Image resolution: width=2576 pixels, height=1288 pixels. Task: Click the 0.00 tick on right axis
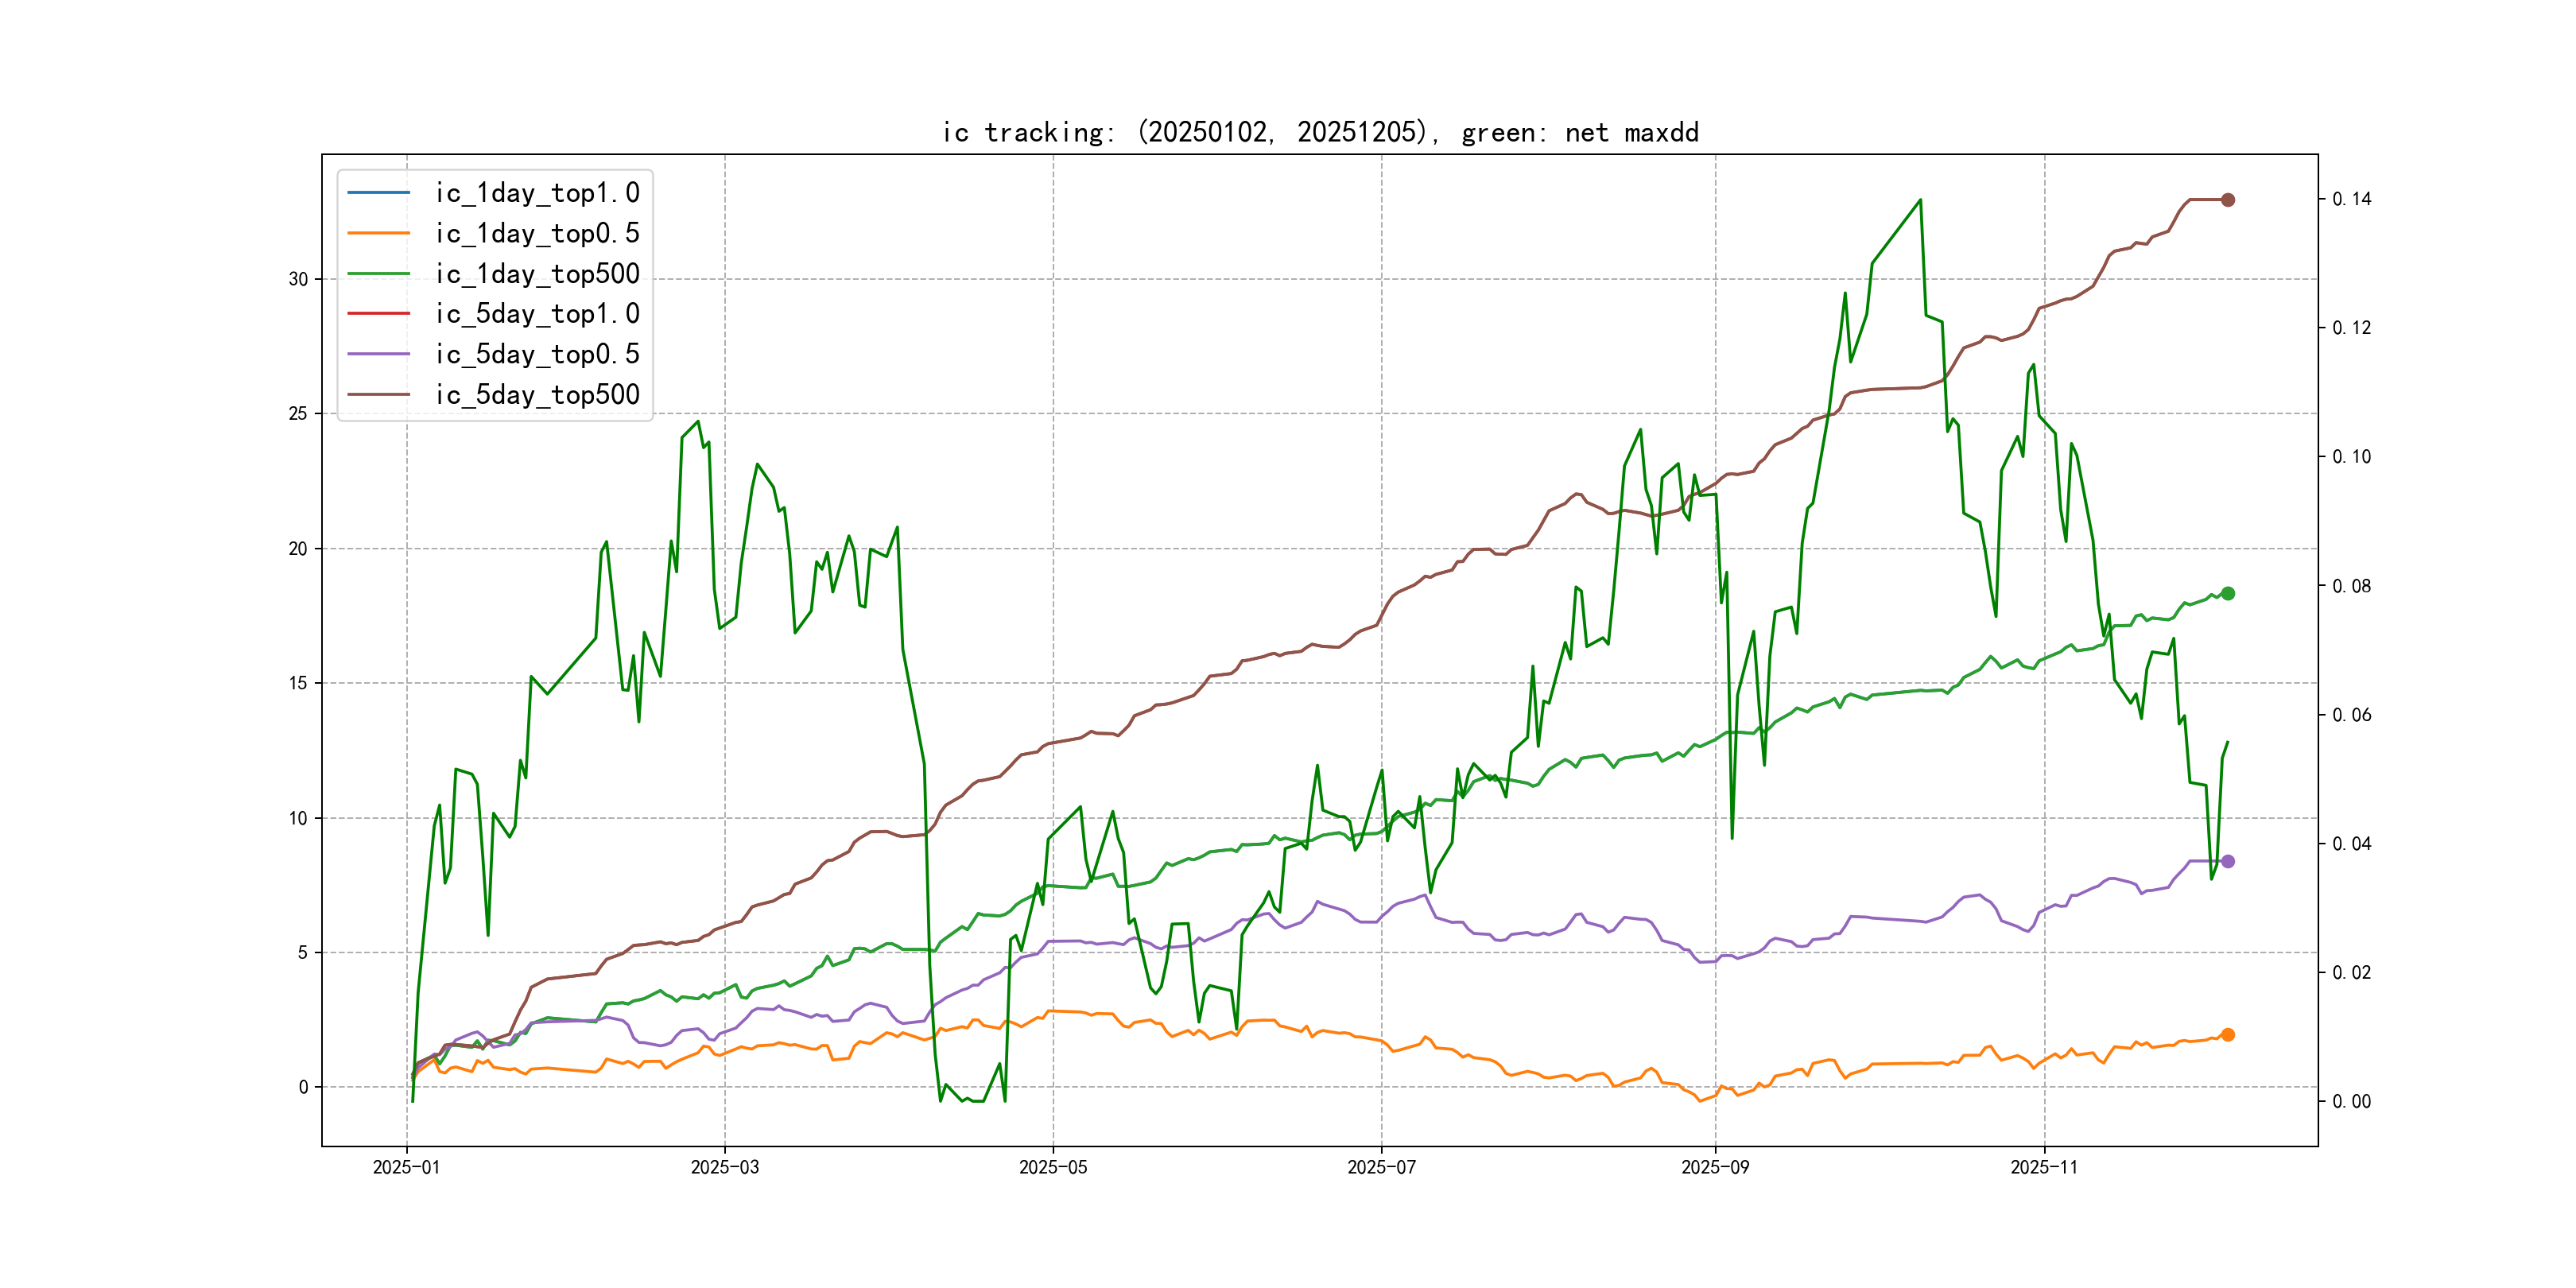2351,1102
